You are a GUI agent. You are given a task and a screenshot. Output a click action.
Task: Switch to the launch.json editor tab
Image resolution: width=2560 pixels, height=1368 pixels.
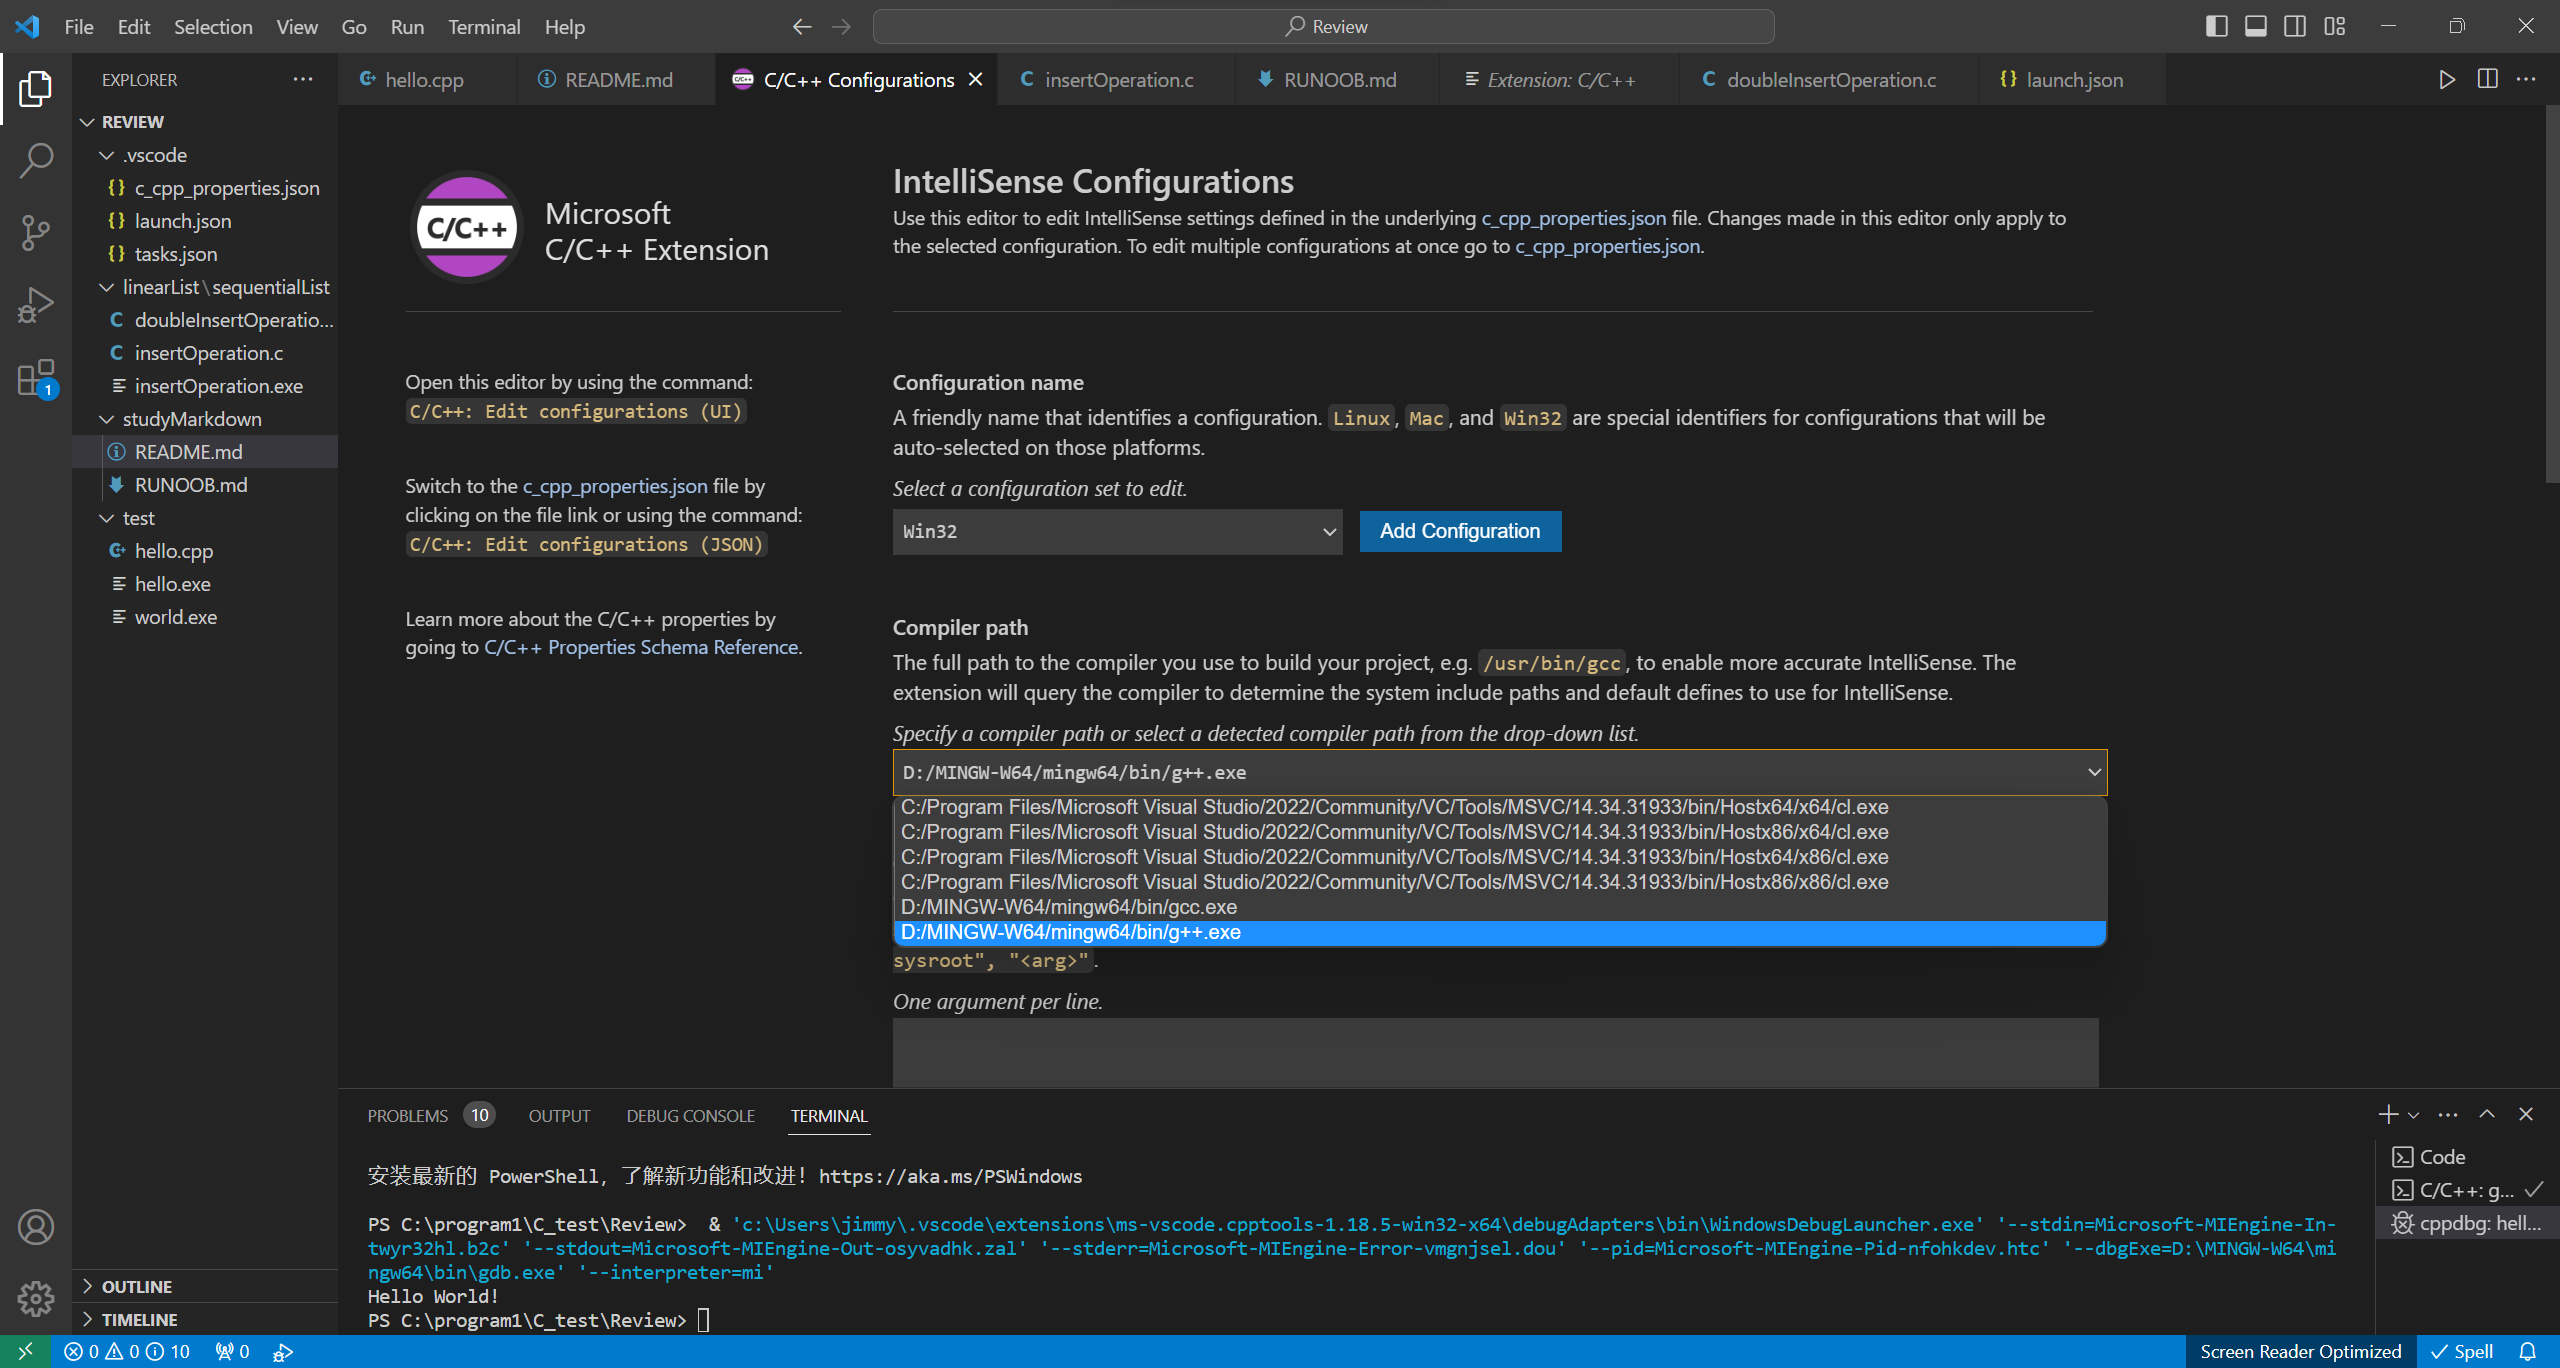(2073, 80)
